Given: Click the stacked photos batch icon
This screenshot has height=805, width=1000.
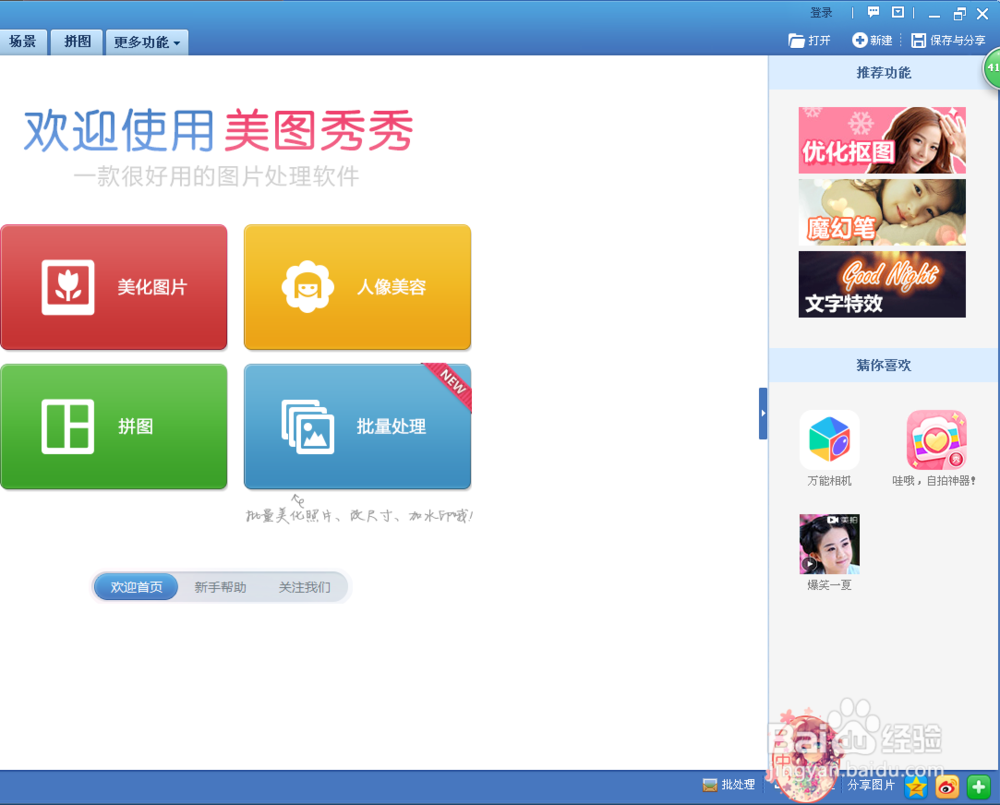Looking at the screenshot, I should coord(307,427).
